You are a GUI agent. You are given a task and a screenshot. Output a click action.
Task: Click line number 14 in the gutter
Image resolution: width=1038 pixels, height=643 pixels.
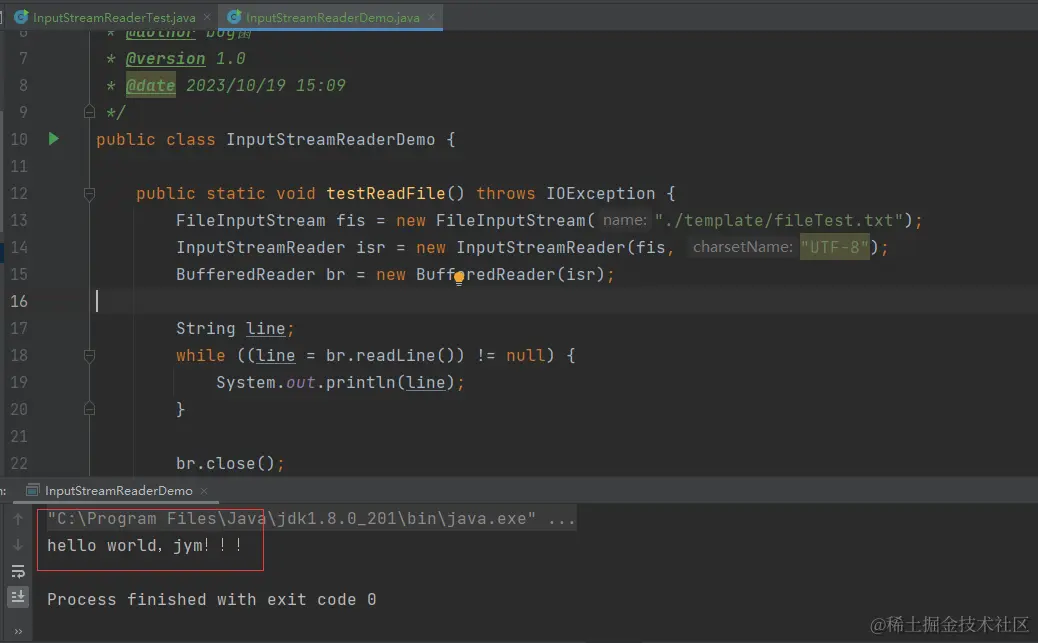pos(19,247)
